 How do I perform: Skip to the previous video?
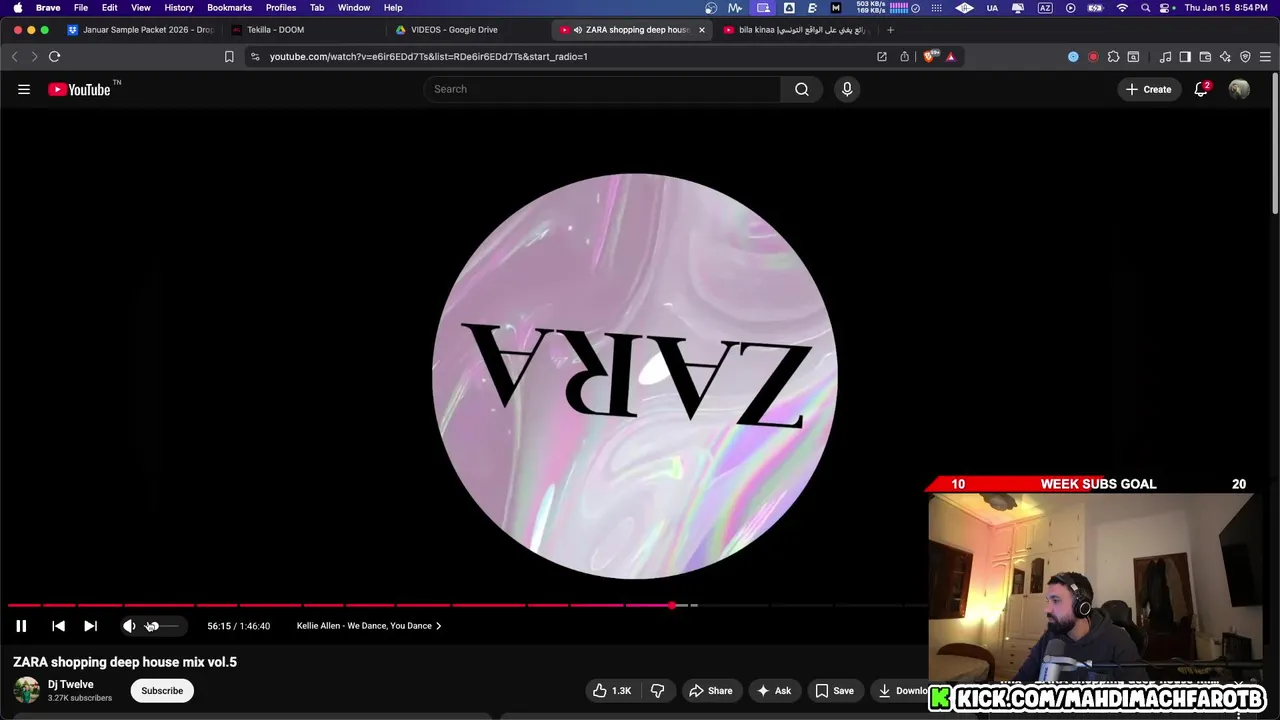[58, 626]
